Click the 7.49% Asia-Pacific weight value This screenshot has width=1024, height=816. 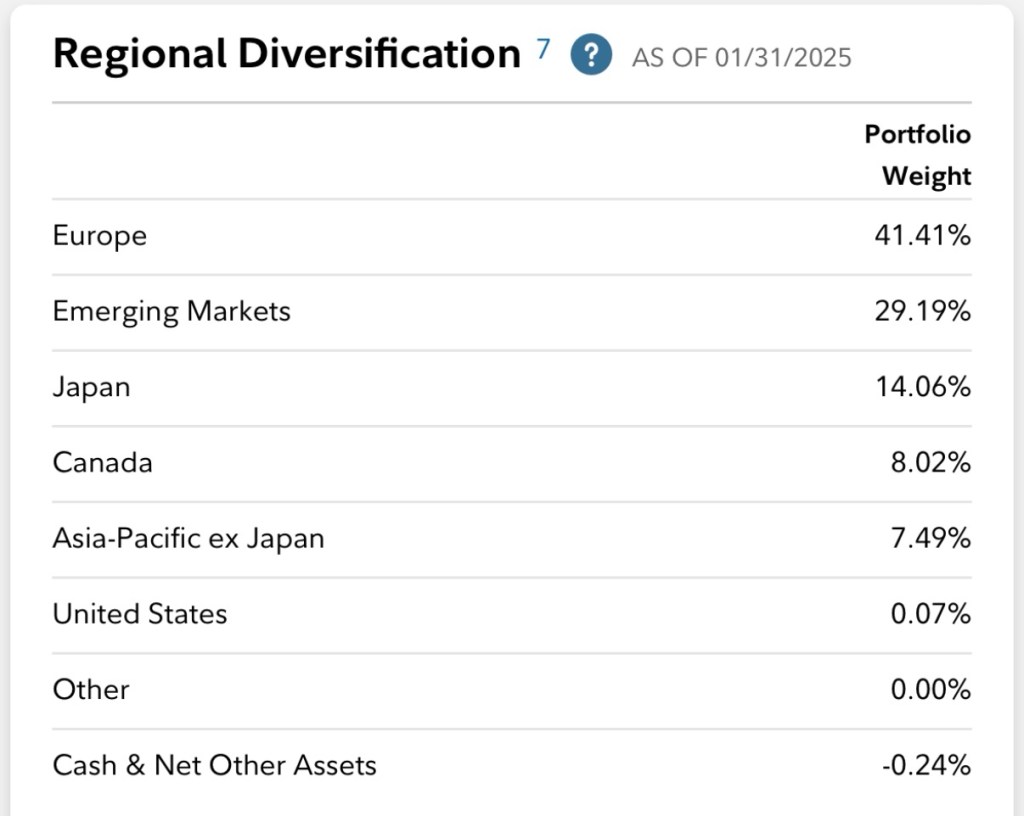pyautogui.click(x=930, y=538)
